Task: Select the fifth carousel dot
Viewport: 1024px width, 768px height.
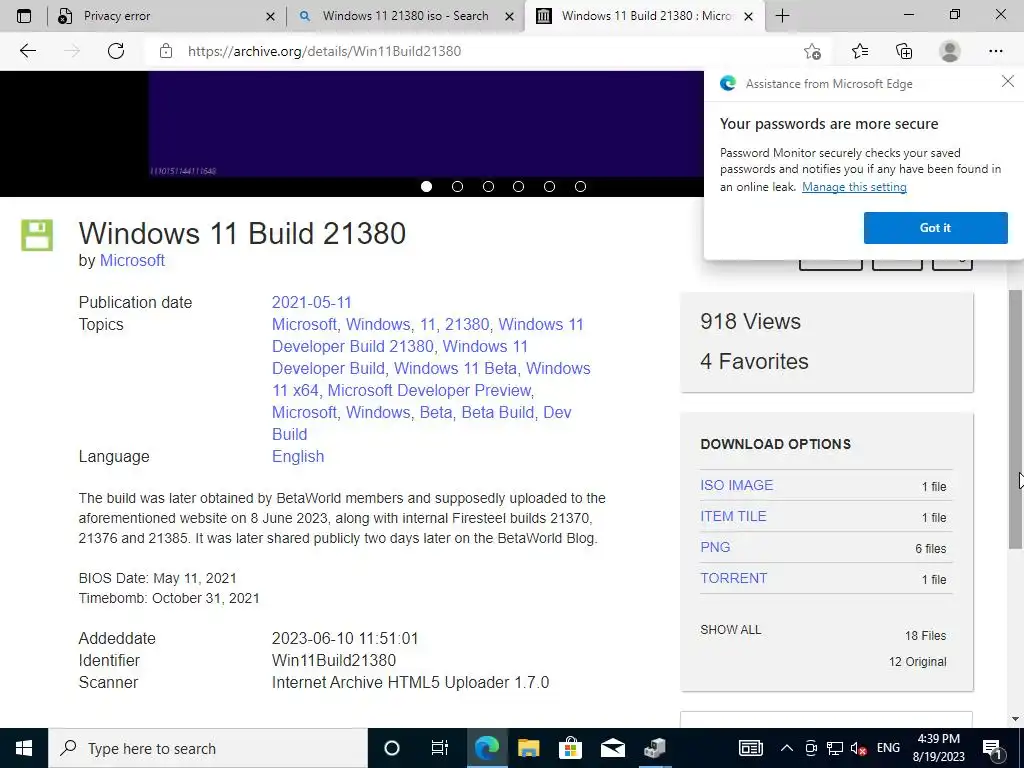Action: pyautogui.click(x=549, y=187)
